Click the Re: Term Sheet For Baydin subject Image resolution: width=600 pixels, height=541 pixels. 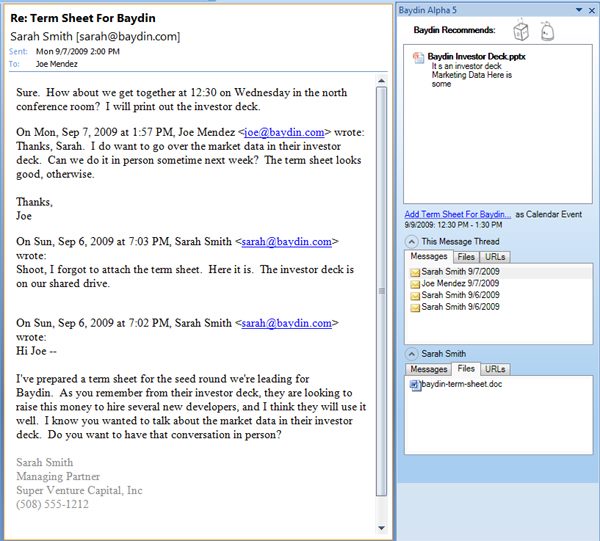click(83, 18)
